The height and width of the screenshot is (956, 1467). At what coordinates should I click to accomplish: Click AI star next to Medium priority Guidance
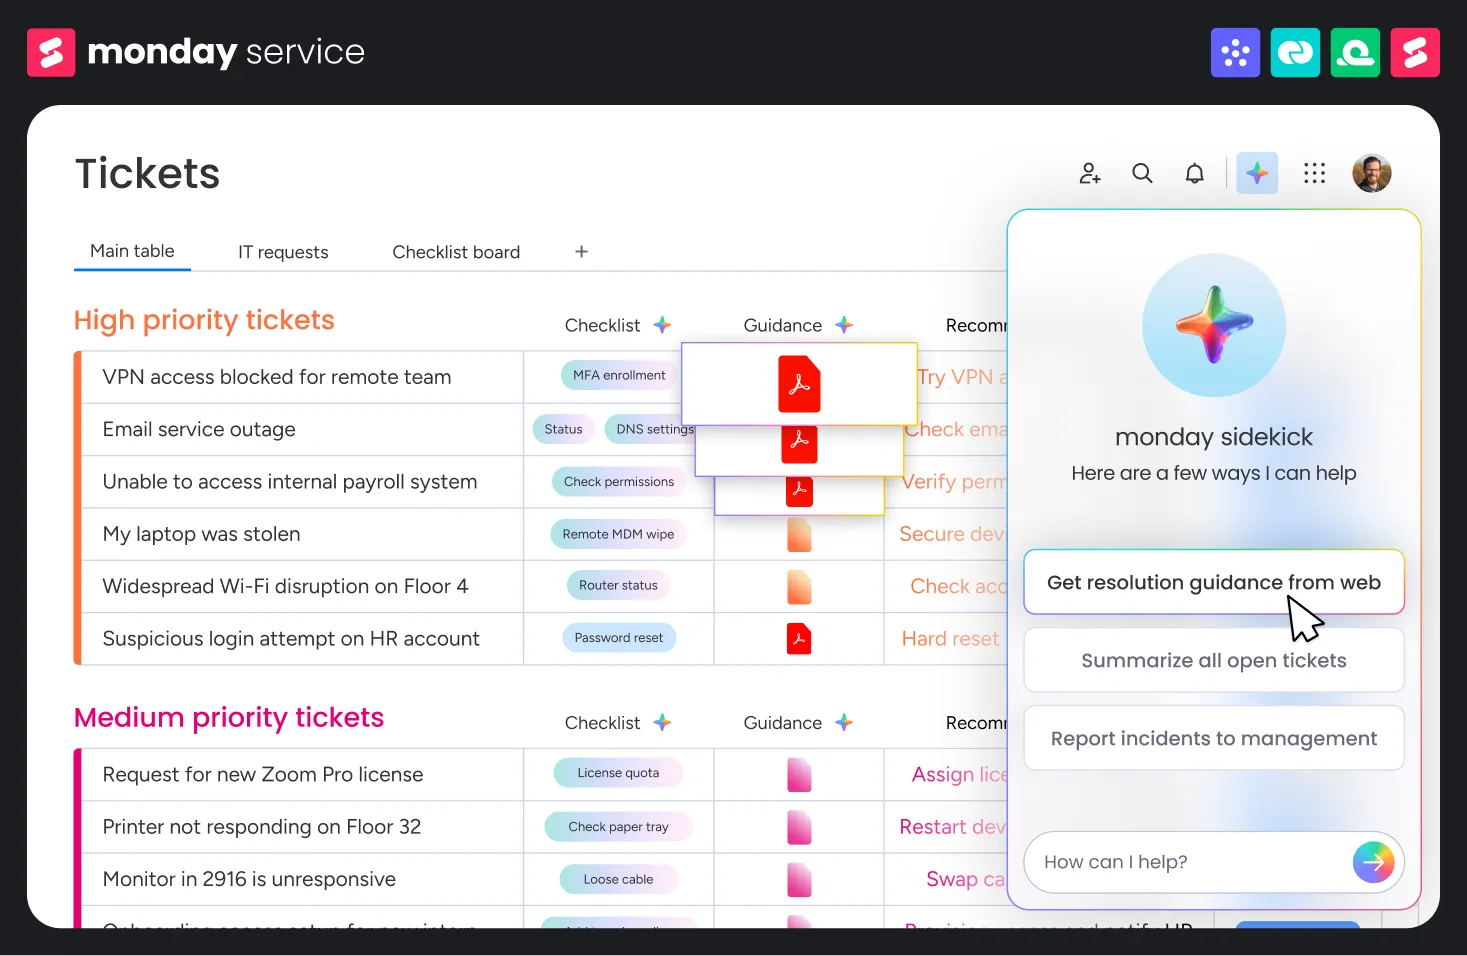(844, 722)
